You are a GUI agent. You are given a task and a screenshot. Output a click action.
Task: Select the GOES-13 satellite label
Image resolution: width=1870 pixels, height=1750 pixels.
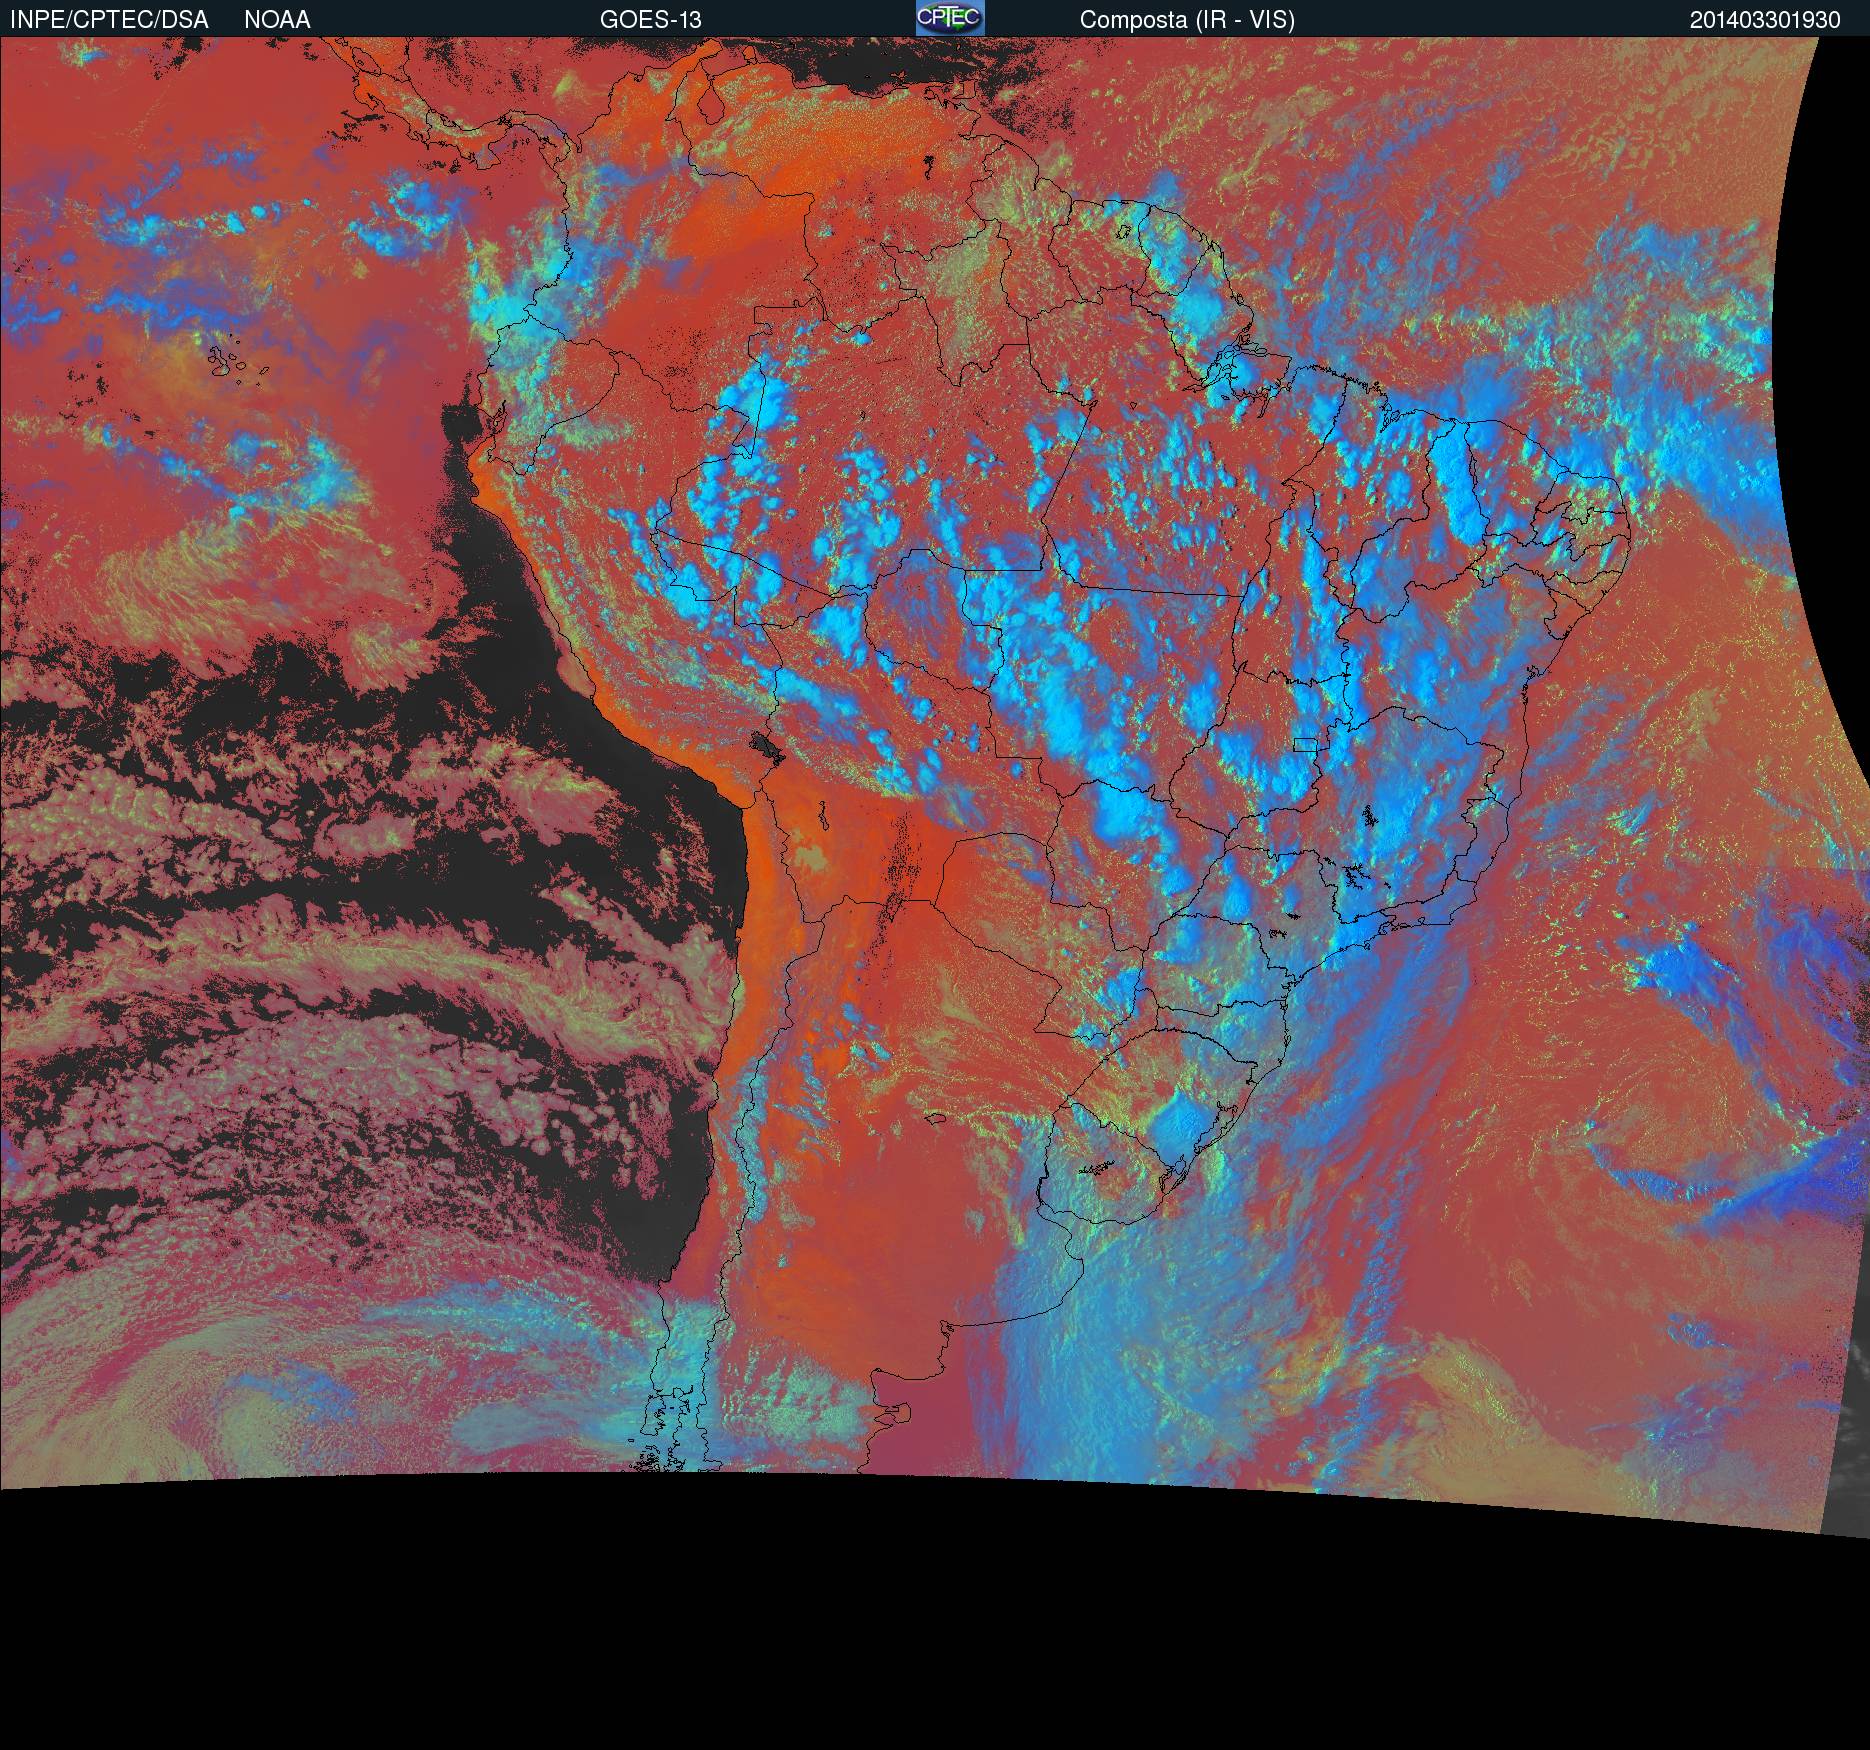(650, 19)
